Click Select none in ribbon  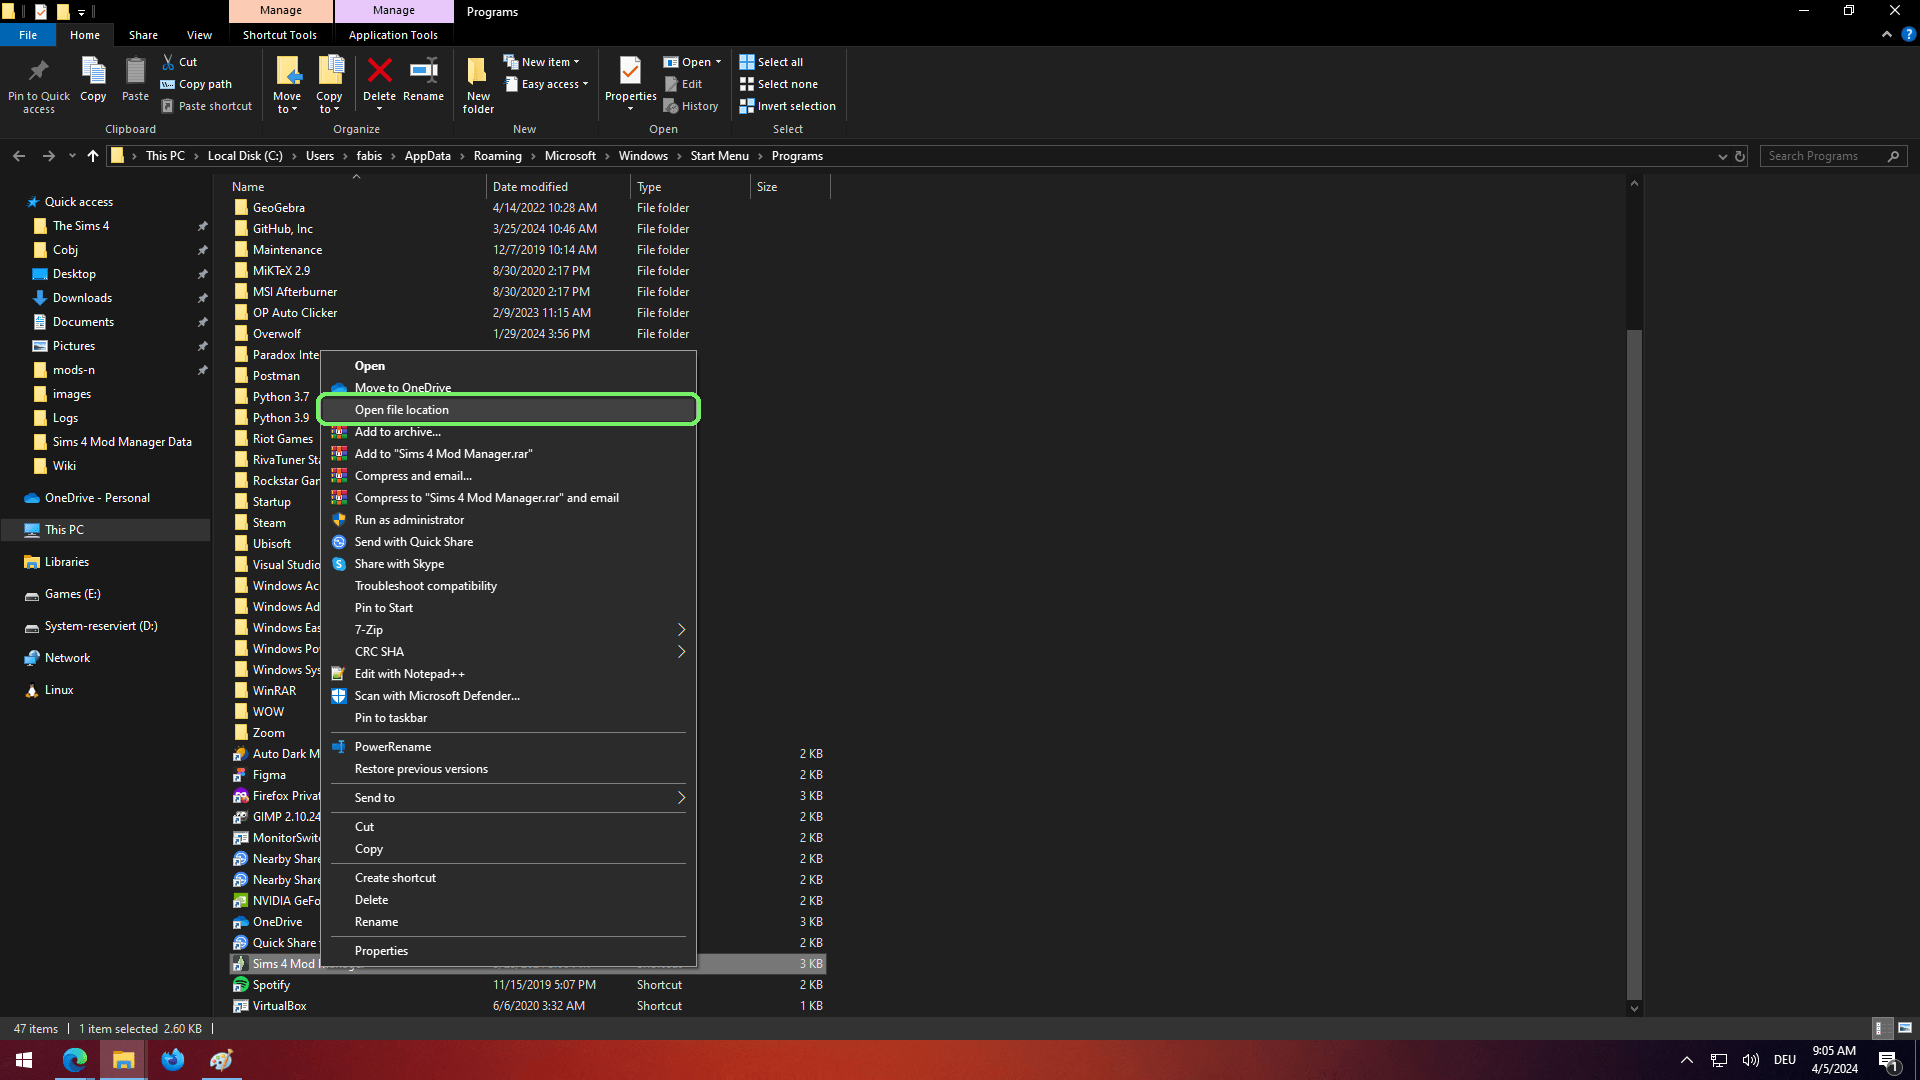click(x=778, y=84)
